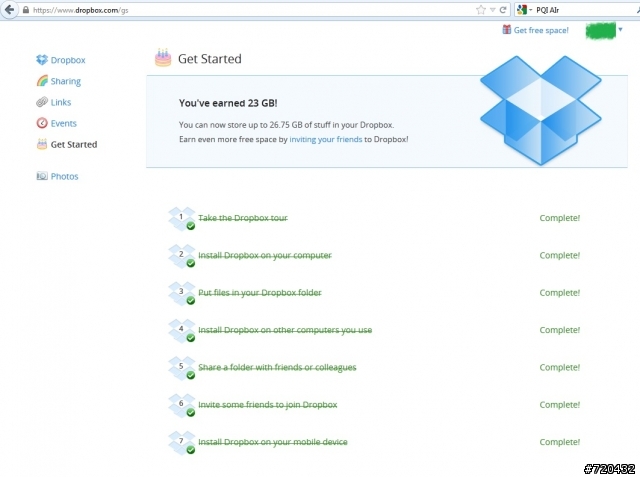Open Photos in the sidebar
The width and height of the screenshot is (640, 477).
[x=64, y=176]
